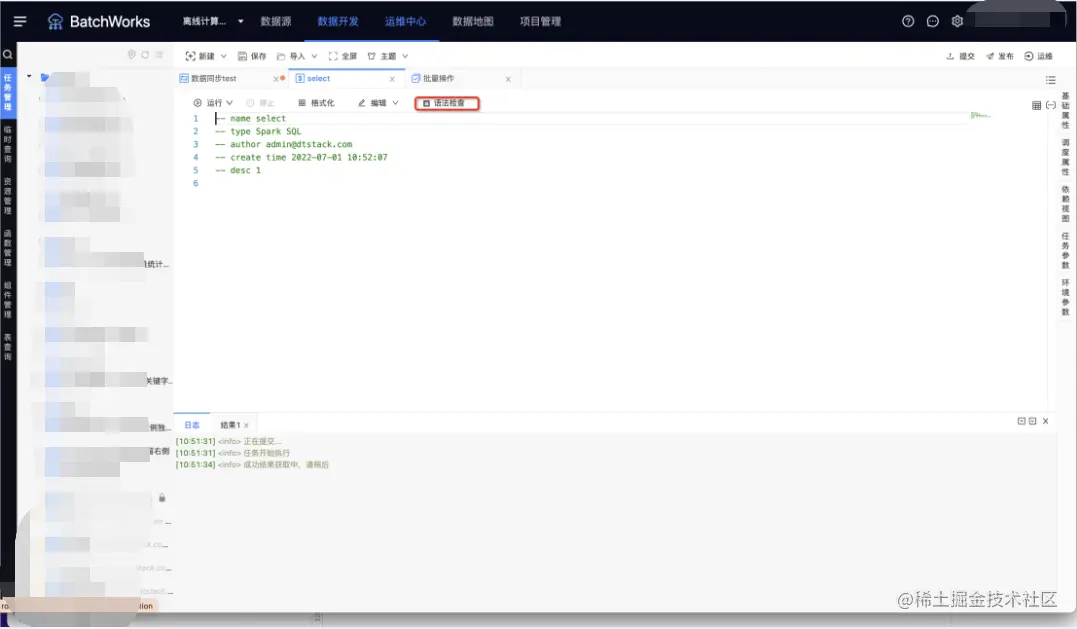Open the hamburger menu in top bar
Image resolution: width=1077 pixels, height=629 pixels.
[x=20, y=21]
